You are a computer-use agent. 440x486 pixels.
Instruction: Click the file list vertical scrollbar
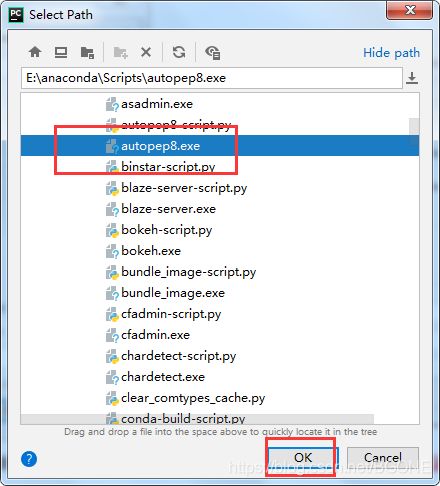click(414, 132)
